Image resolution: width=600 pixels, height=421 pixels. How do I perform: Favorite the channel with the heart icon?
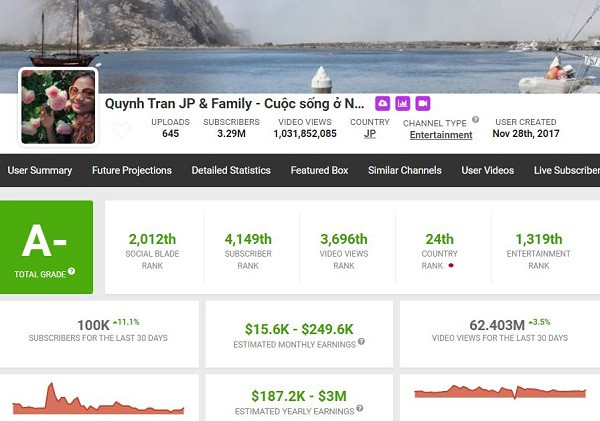120,130
